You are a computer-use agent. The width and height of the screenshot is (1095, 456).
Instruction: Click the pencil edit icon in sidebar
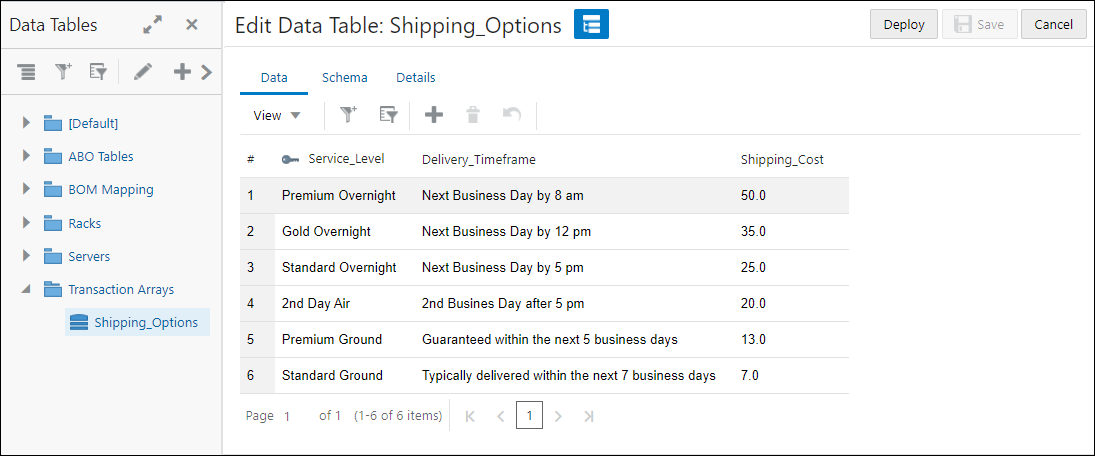pos(143,71)
